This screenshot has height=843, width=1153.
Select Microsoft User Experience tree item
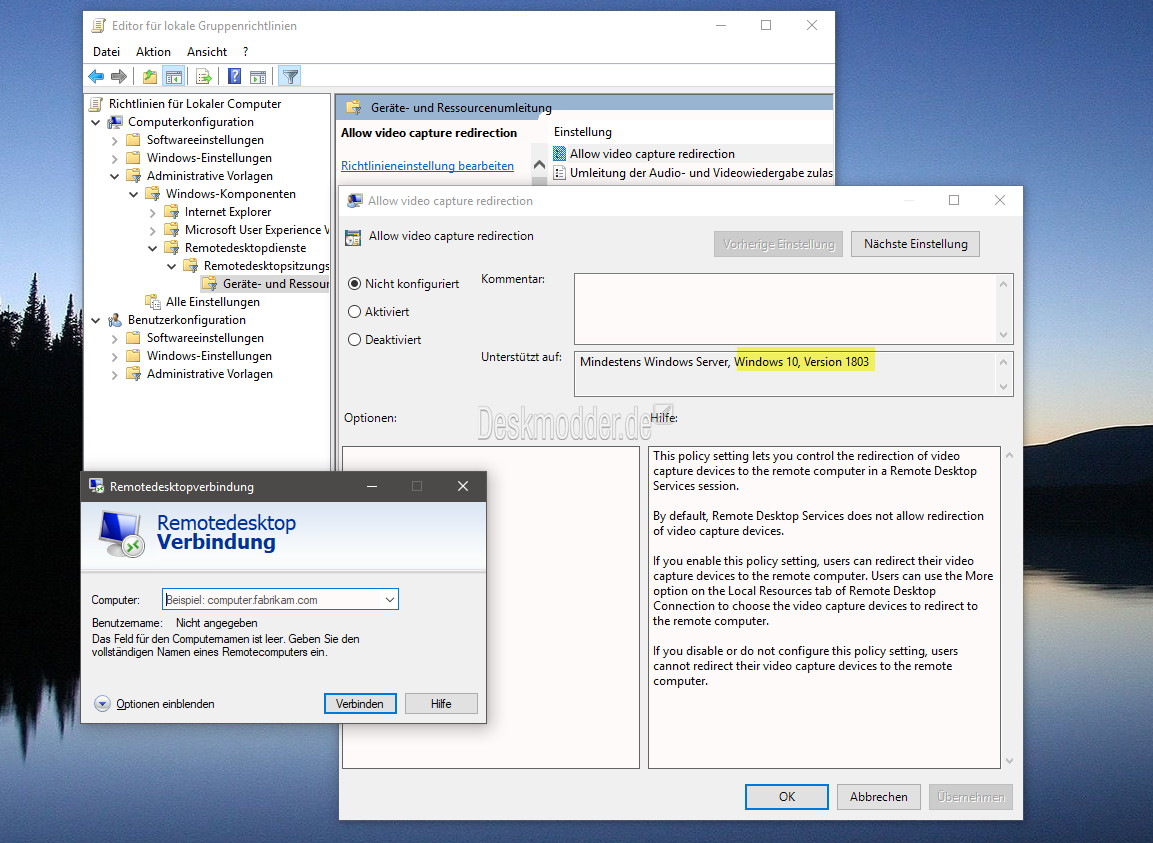(x=257, y=230)
